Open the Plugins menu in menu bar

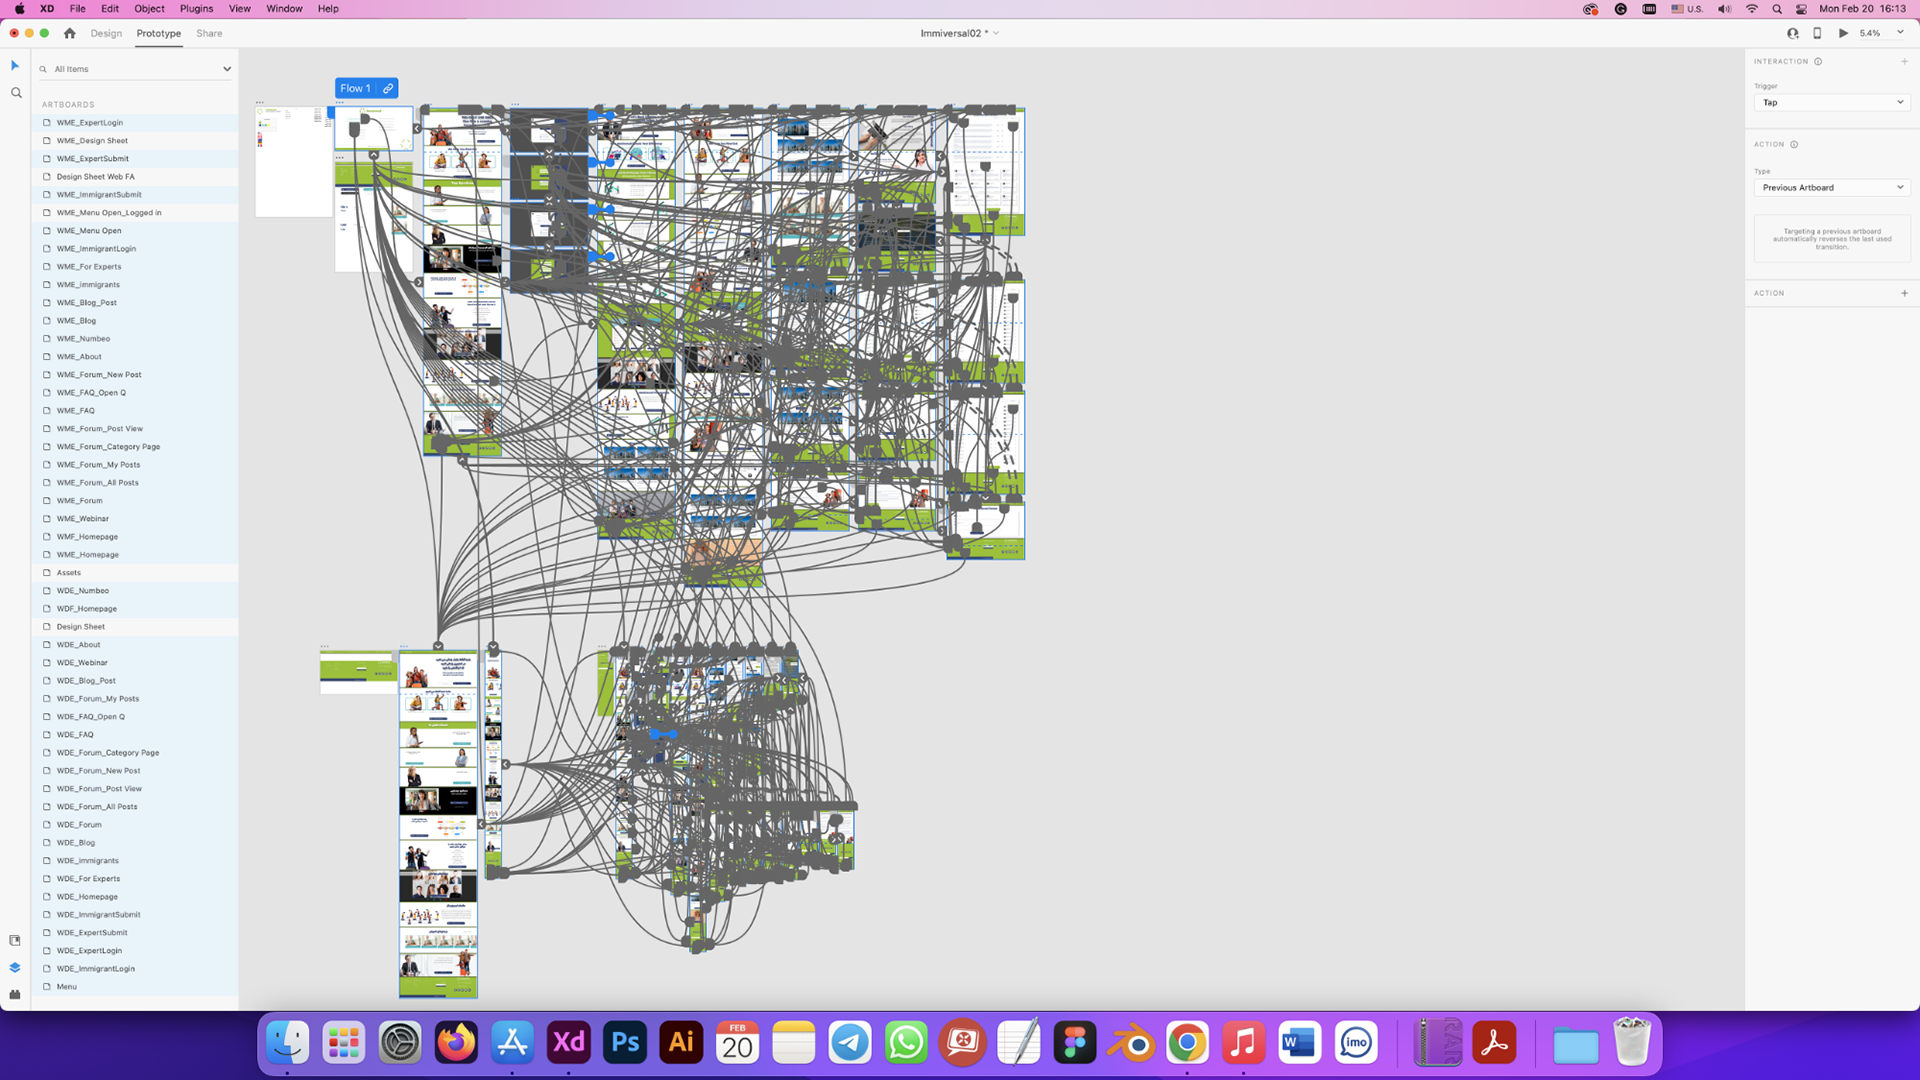[x=196, y=8]
